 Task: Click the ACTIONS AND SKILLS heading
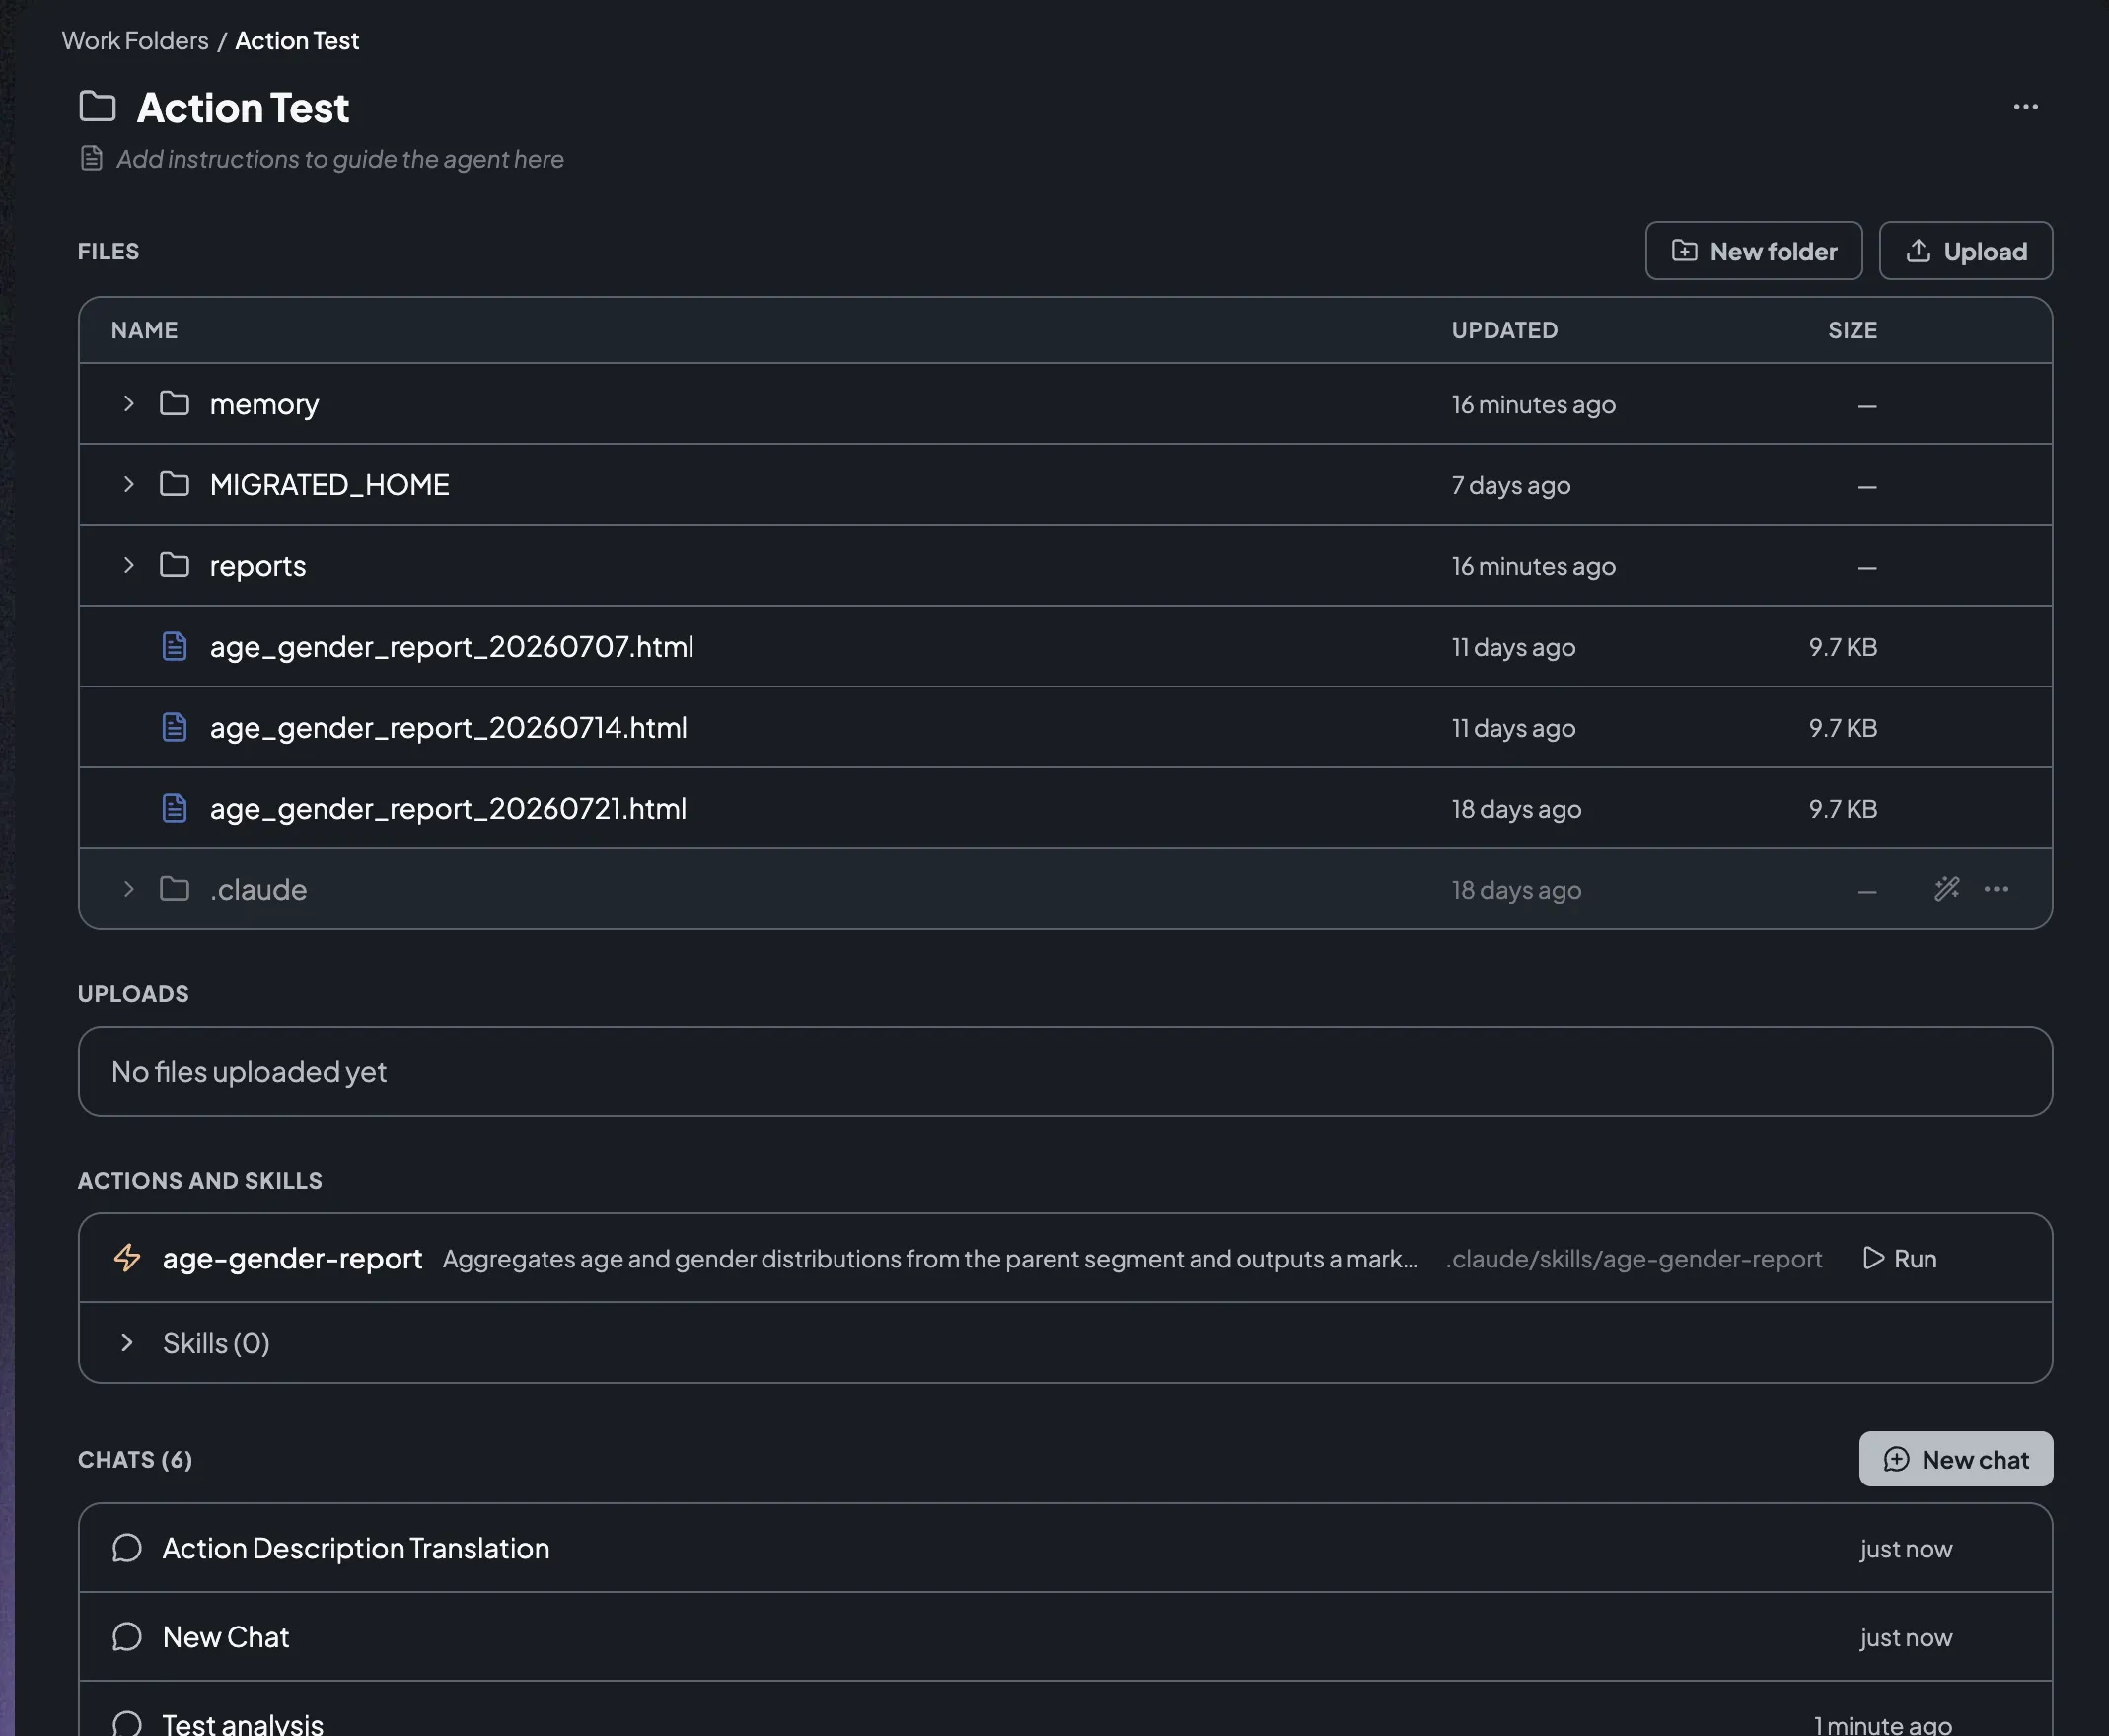[200, 1181]
